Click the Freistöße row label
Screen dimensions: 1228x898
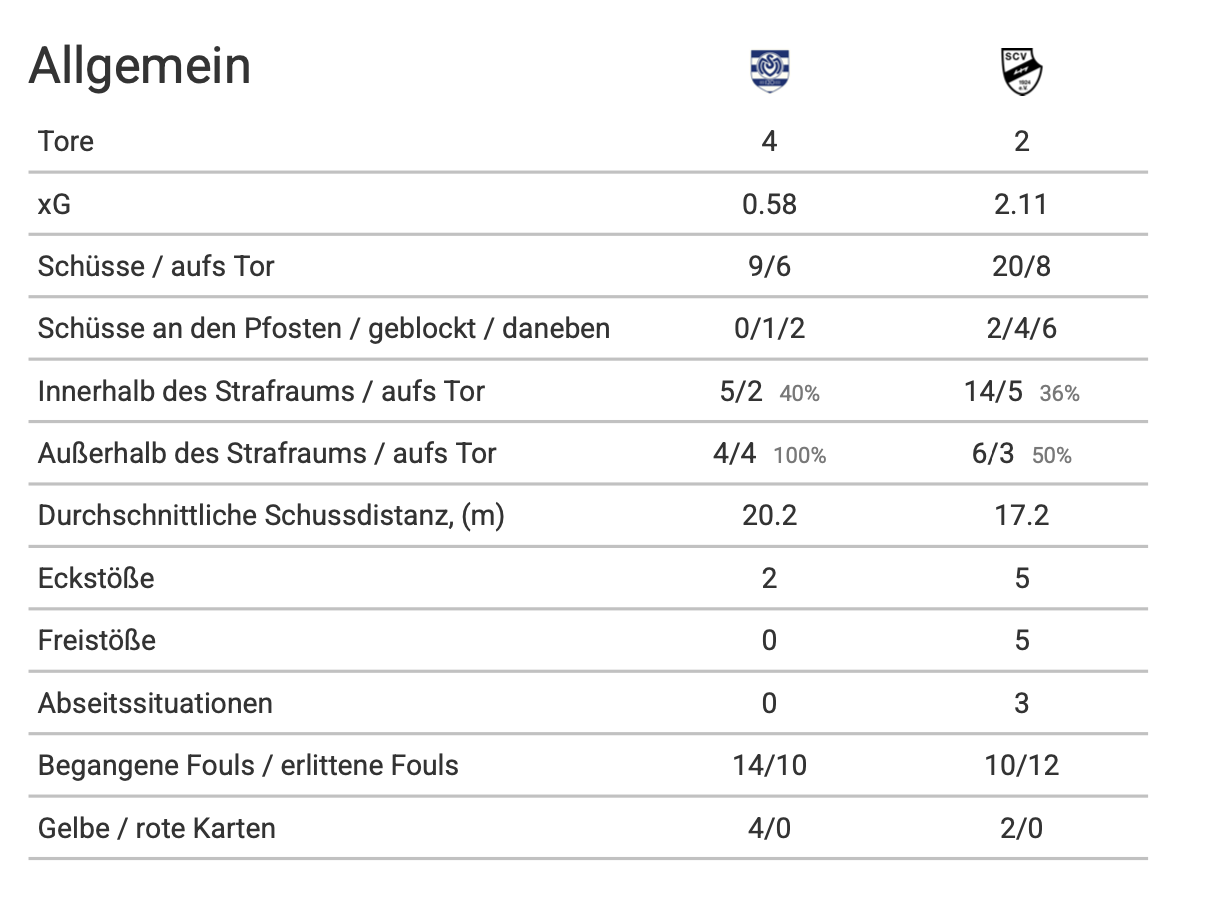coord(97,640)
